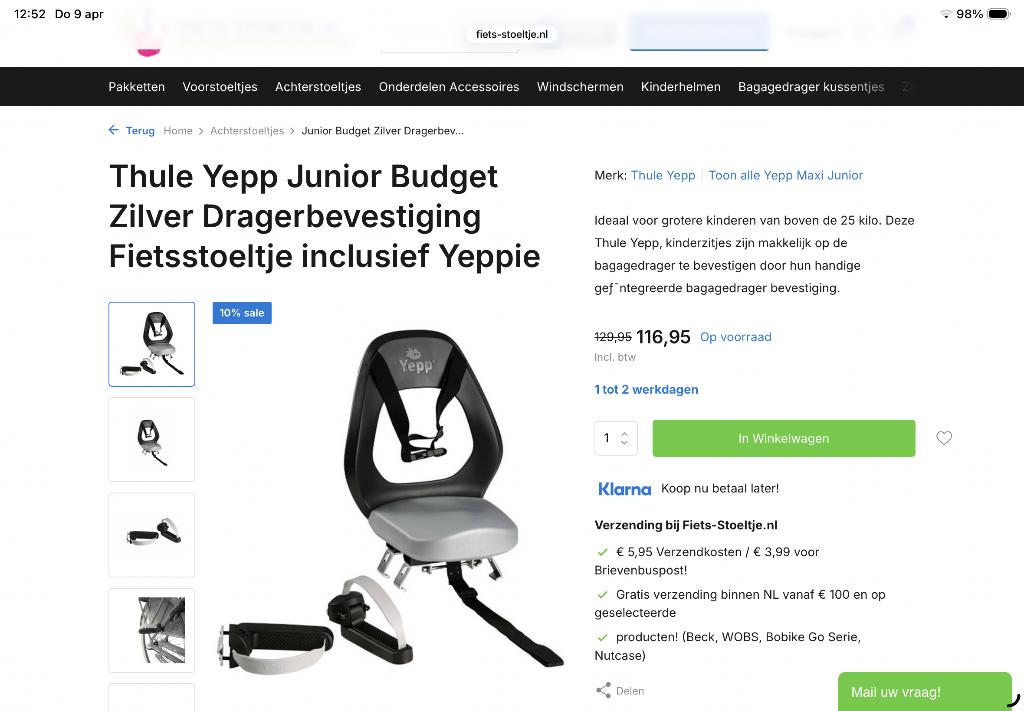The image size is (1024, 711).
Task: View the footrests thumbnail image
Action: click(x=152, y=535)
